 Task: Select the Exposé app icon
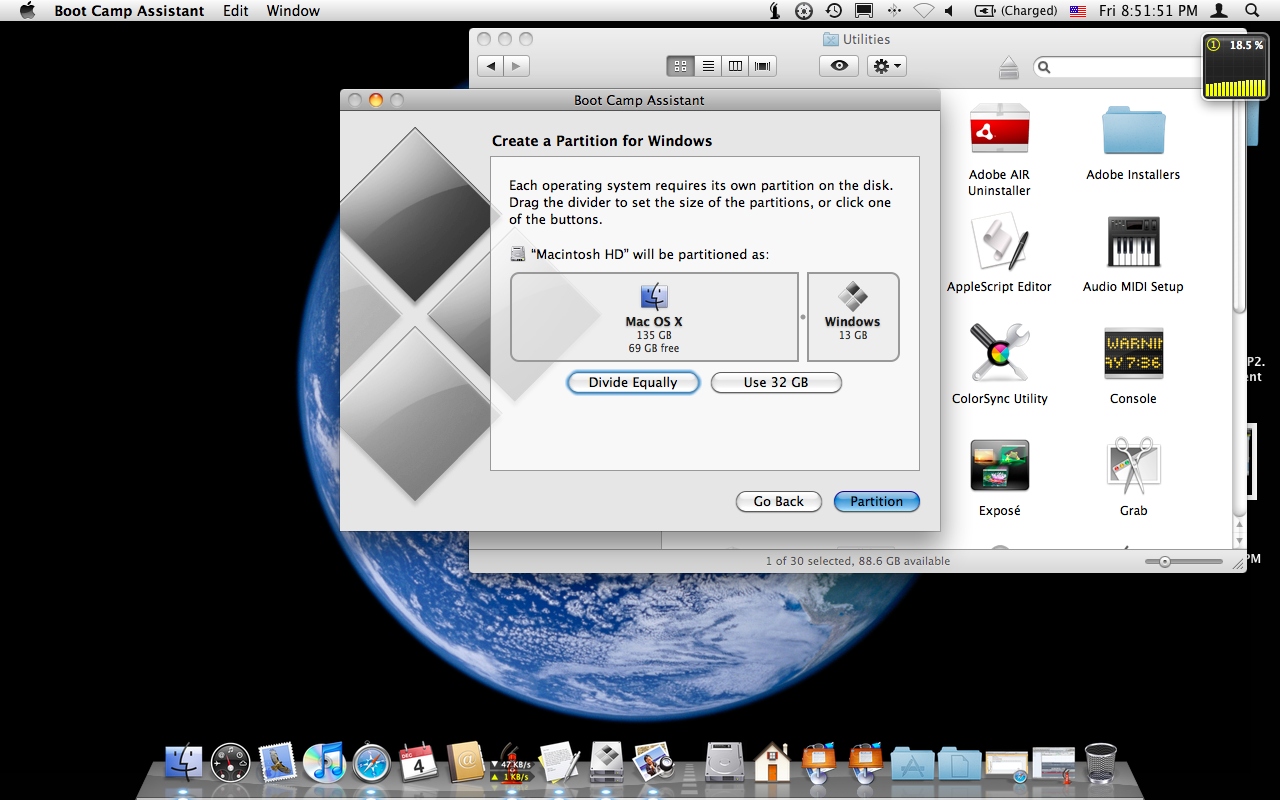click(999, 466)
